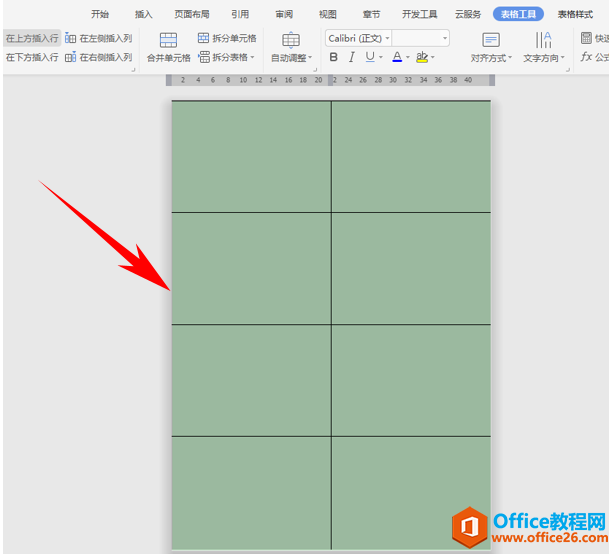Open the 章节 (Section) tab
Image resolution: width=615 pixels, height=555 pixels.
(371, 15)
